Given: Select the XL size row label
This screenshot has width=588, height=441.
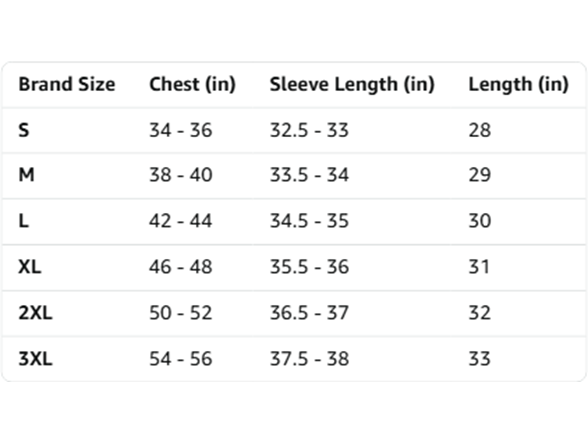Looking at the screenshot, I should [x=30, y=267].
